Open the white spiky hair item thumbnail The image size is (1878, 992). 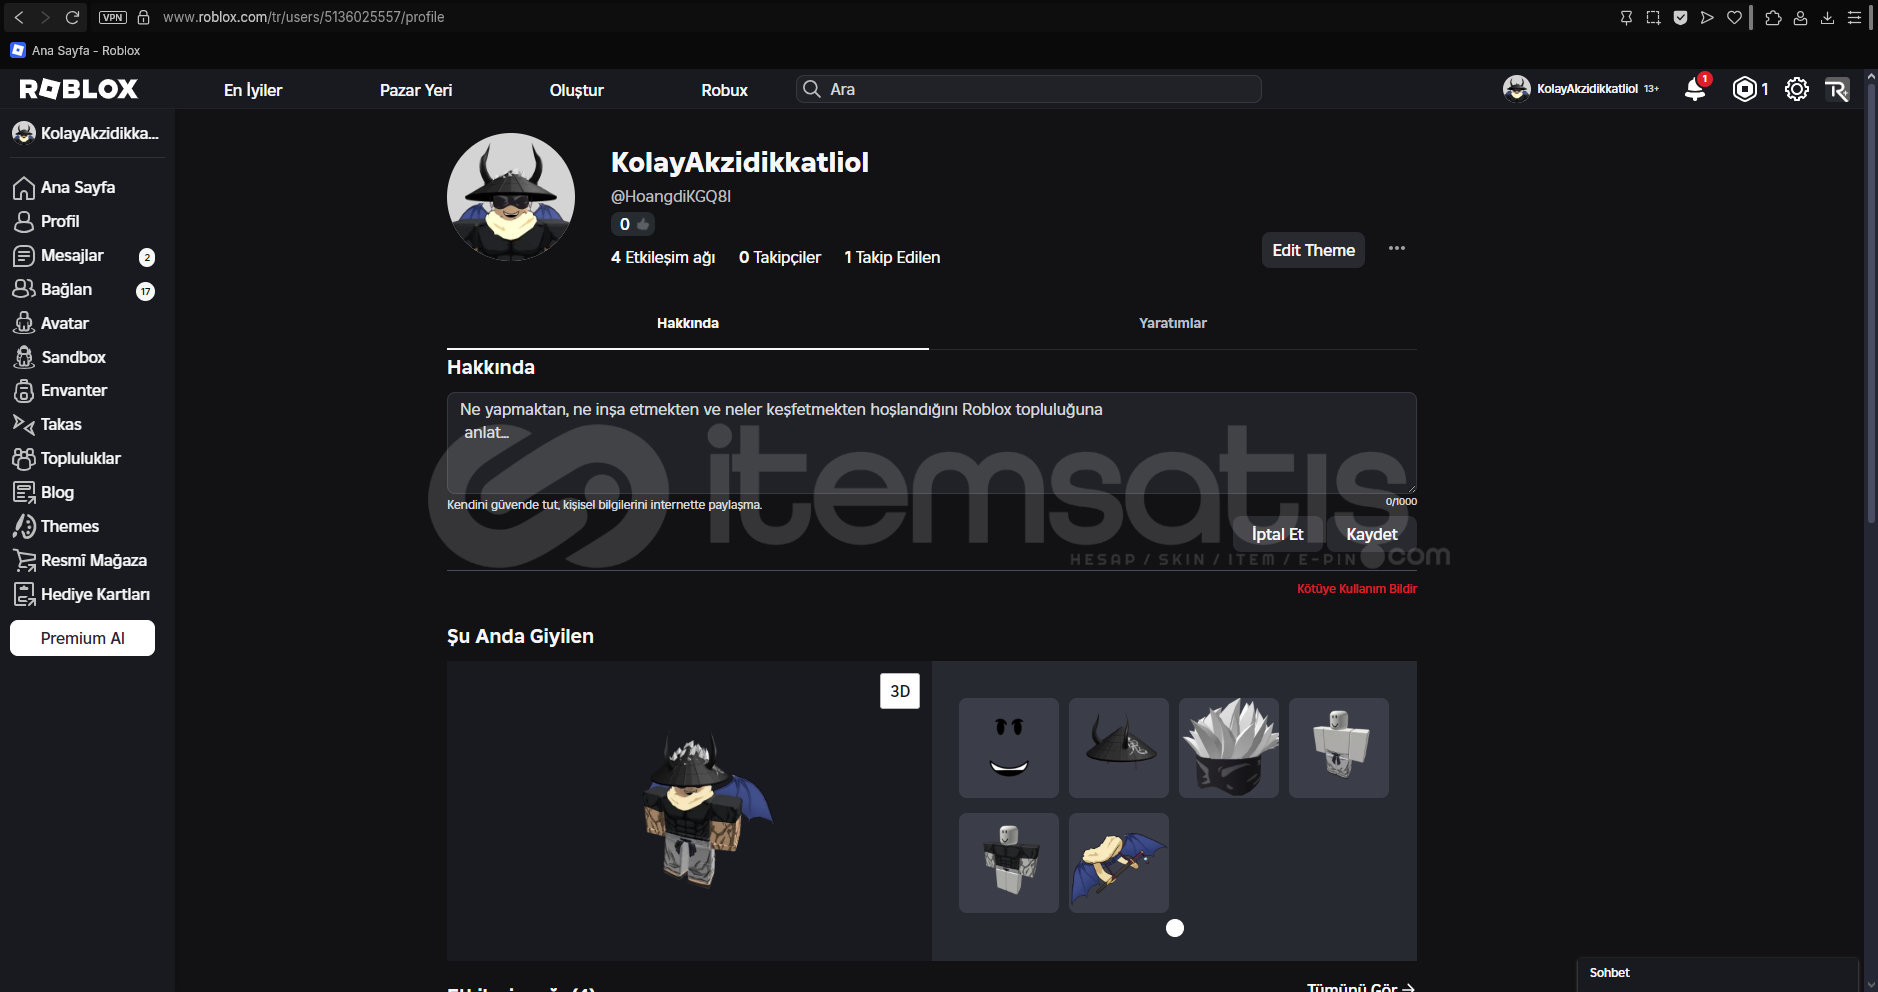(1229, 748)
